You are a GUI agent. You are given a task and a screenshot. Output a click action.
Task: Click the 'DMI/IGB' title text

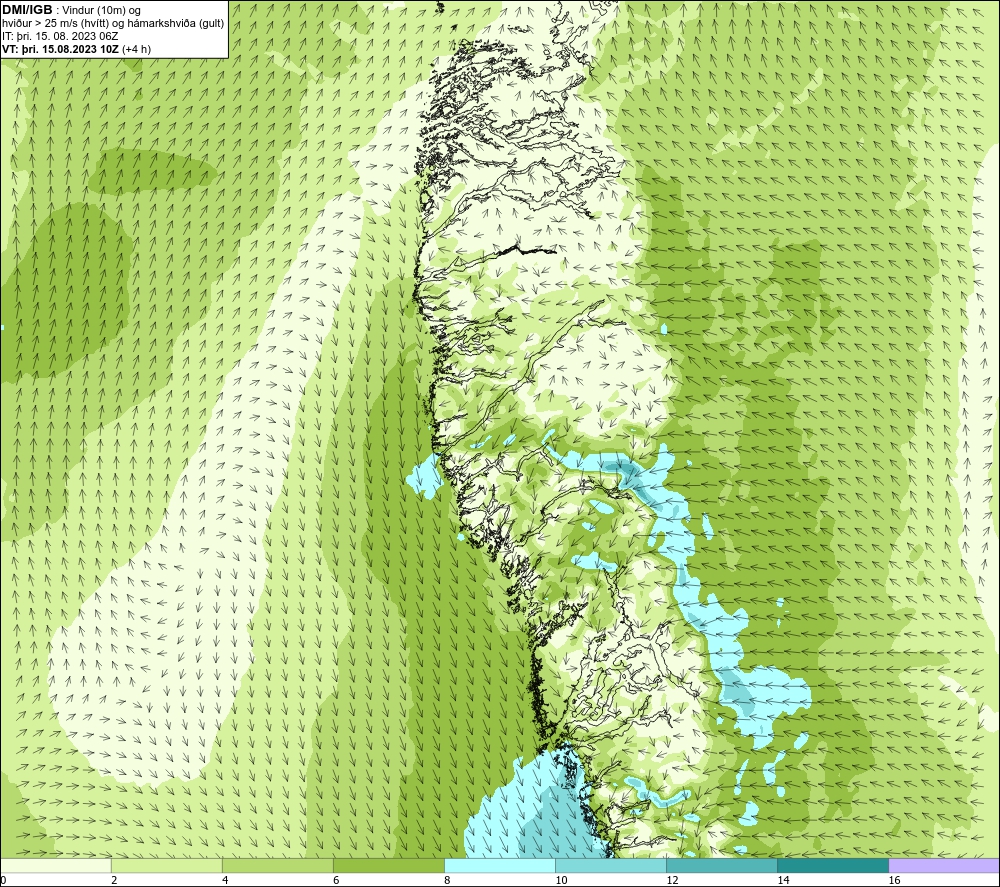tap(27, 10)
